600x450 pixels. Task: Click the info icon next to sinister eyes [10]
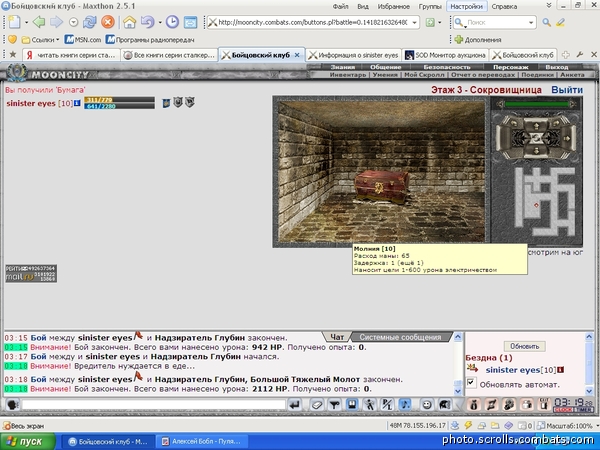[x=77, y=103]
